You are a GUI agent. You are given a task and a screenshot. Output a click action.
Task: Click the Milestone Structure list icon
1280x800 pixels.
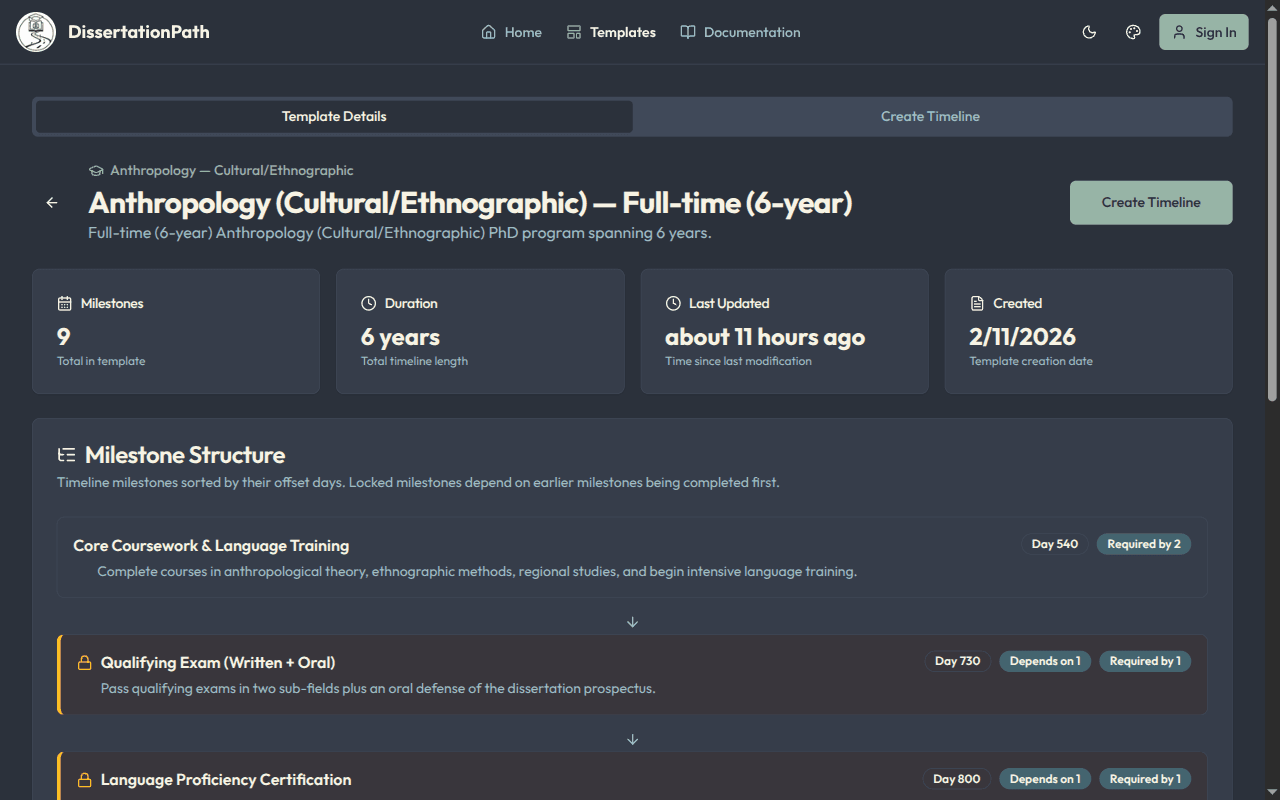pyautogui.click(x=66, y=453)
